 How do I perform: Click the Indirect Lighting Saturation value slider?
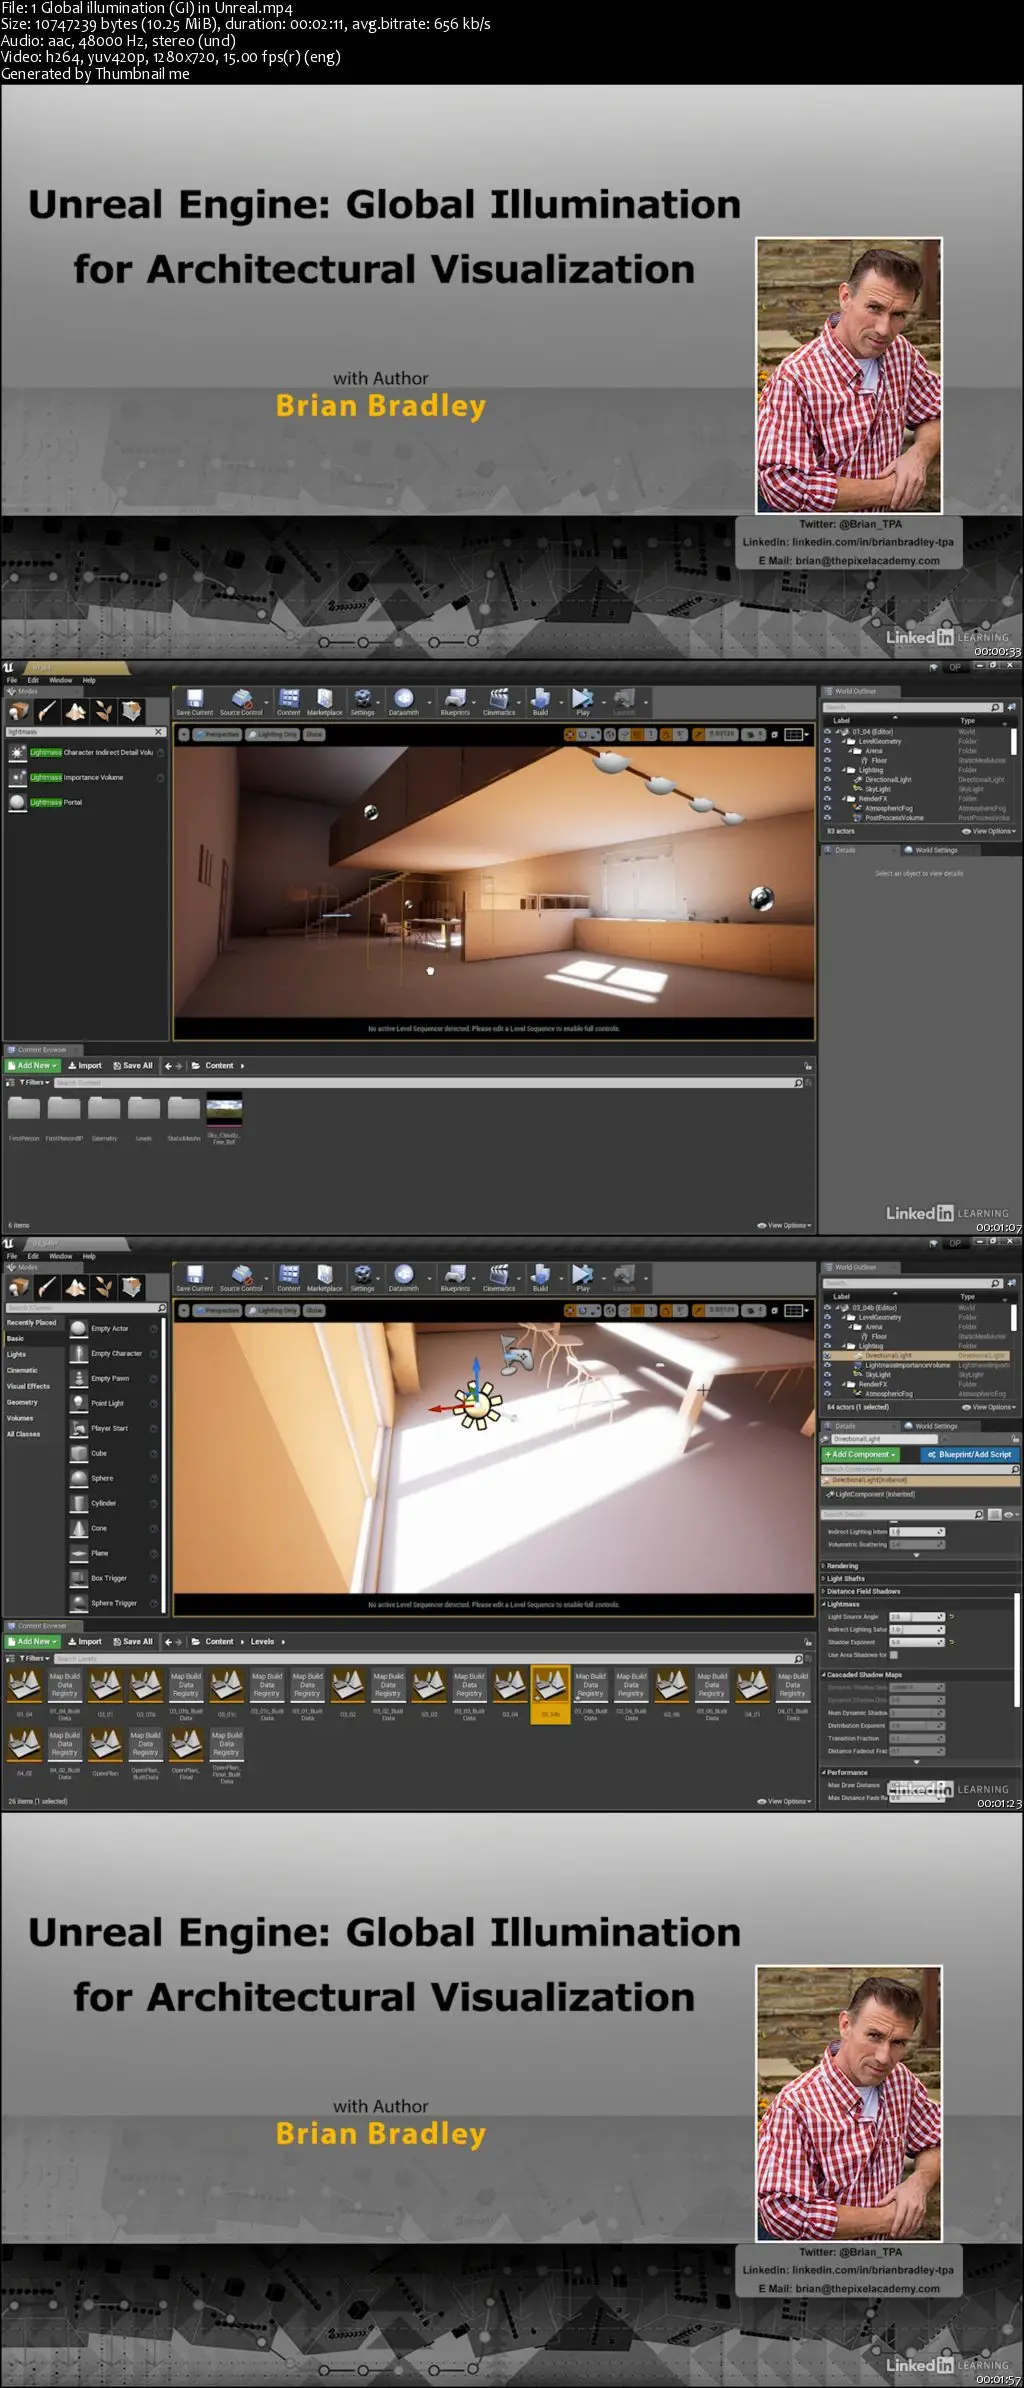point(917,1630)
